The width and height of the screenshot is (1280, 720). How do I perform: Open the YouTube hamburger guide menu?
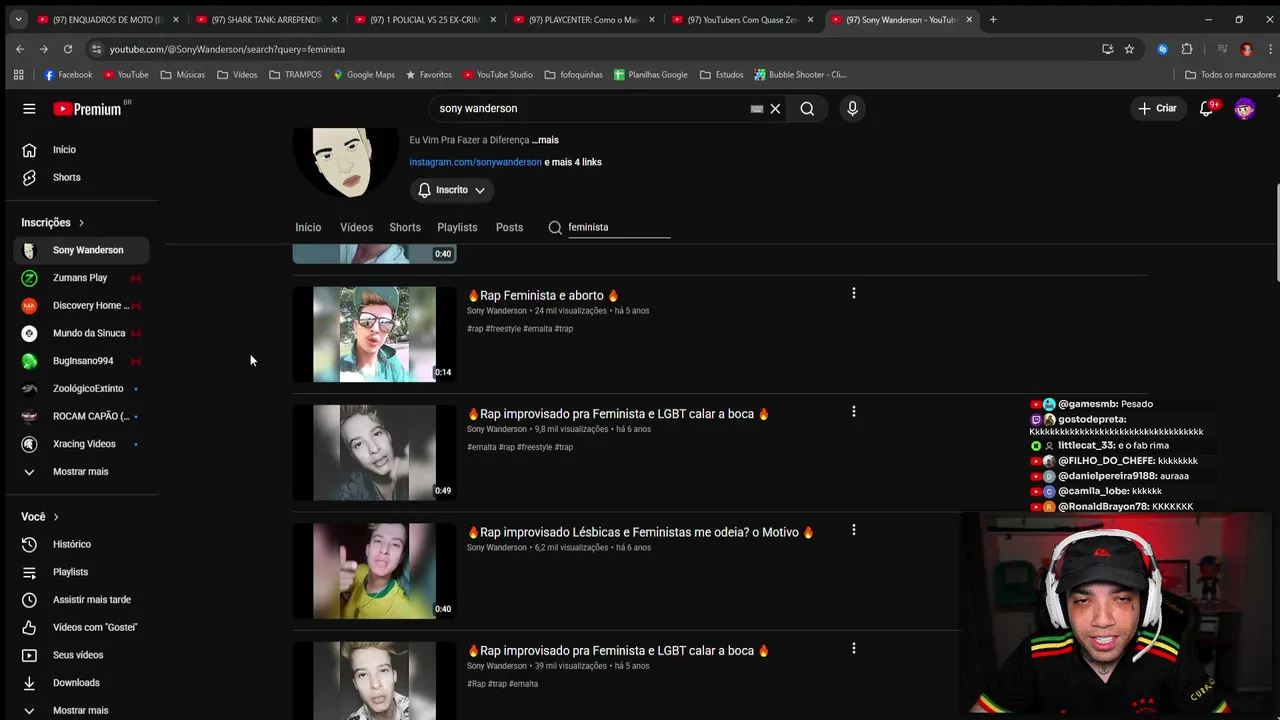29,109
